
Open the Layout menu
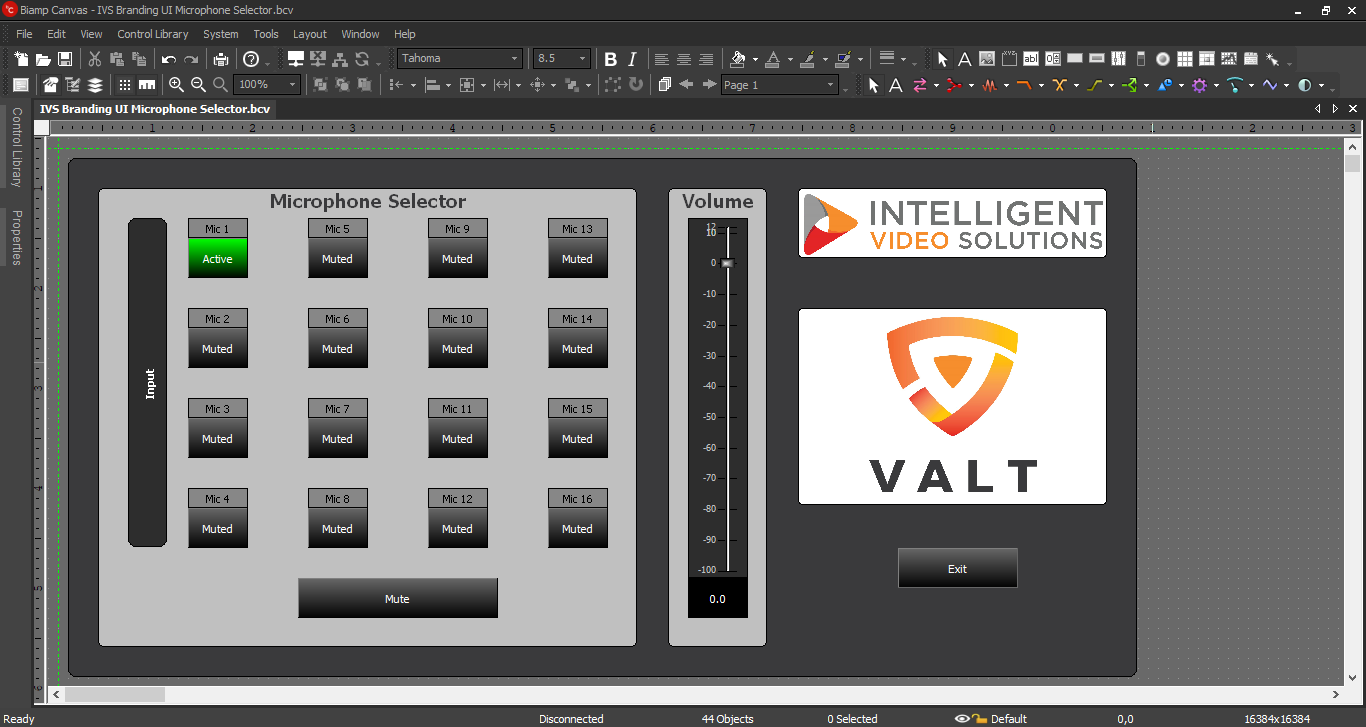tap(310, 34)
